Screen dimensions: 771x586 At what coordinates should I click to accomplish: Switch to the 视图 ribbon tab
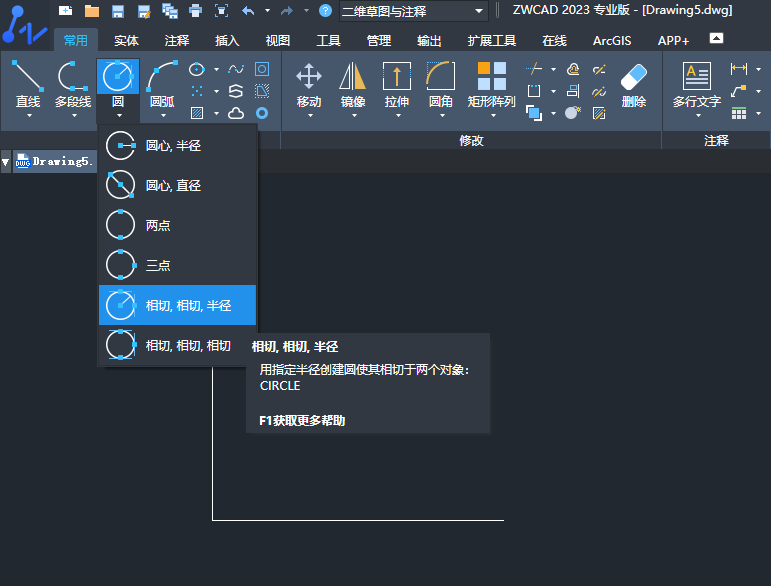(278, 40)
